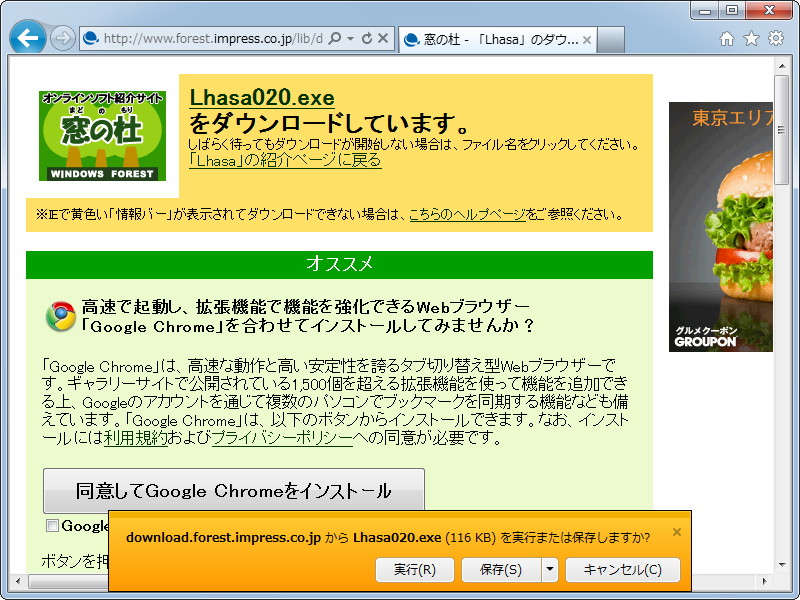Click the browser Forward arrow button
The height and width of the screenshot is (600, 800).
(x=63, y=38)
